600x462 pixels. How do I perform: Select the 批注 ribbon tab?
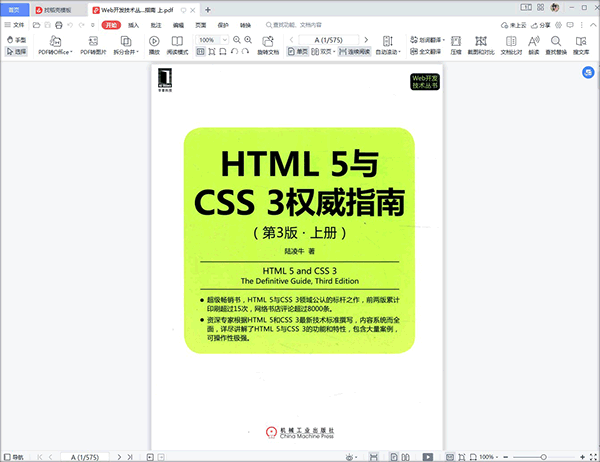pos(156,25)
